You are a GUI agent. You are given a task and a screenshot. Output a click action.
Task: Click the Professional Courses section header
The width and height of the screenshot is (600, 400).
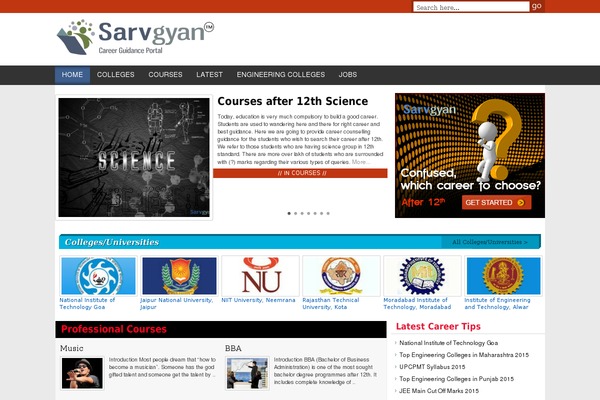point(221,329)
